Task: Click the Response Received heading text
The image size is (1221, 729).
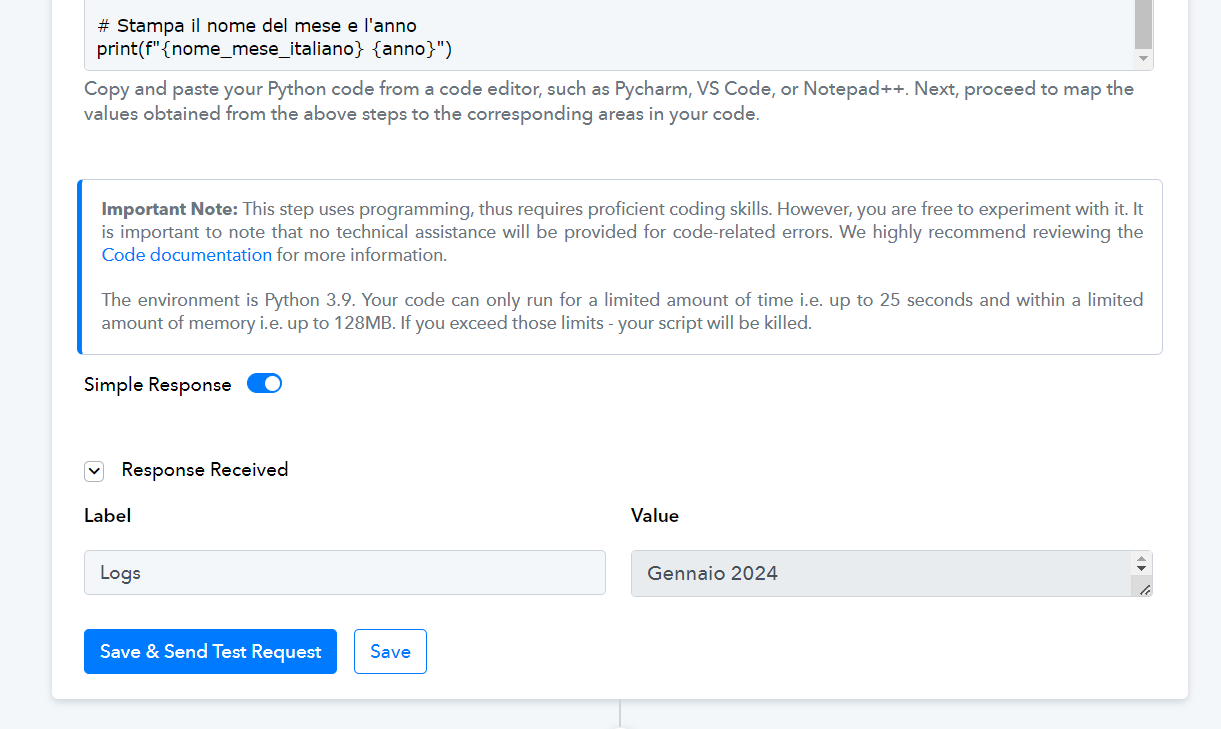Action: [x=205, y=470]
